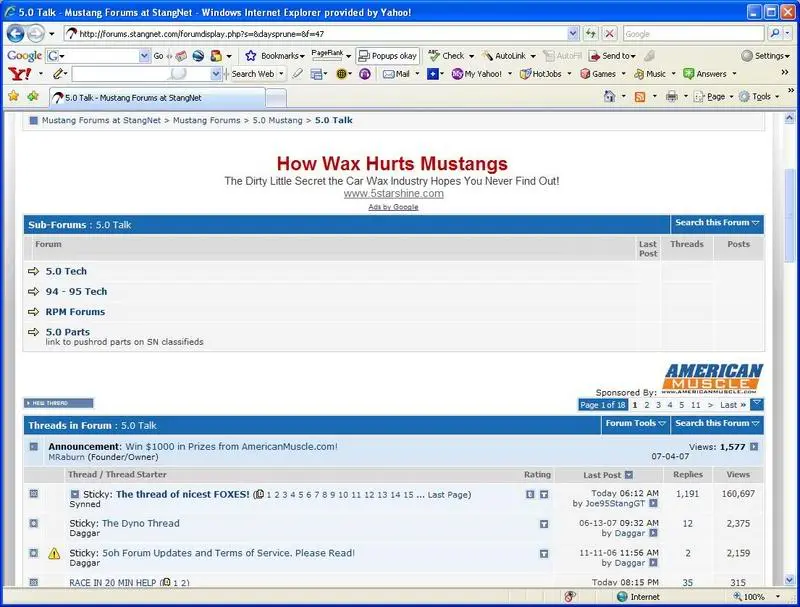Open the Google toolbar Bookmarks star
800x607 pixels.
tap(251, 56)
